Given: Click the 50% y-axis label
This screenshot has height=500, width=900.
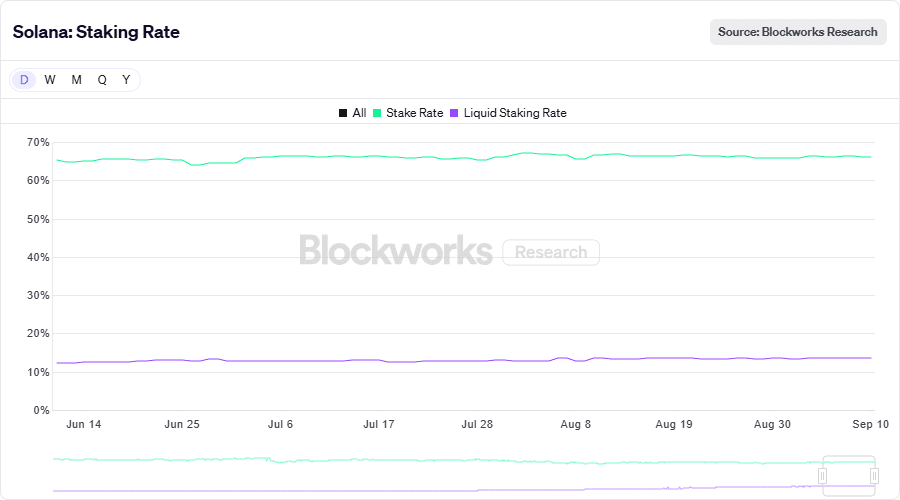Looking at the screenshot, I should tap(38, 219).
